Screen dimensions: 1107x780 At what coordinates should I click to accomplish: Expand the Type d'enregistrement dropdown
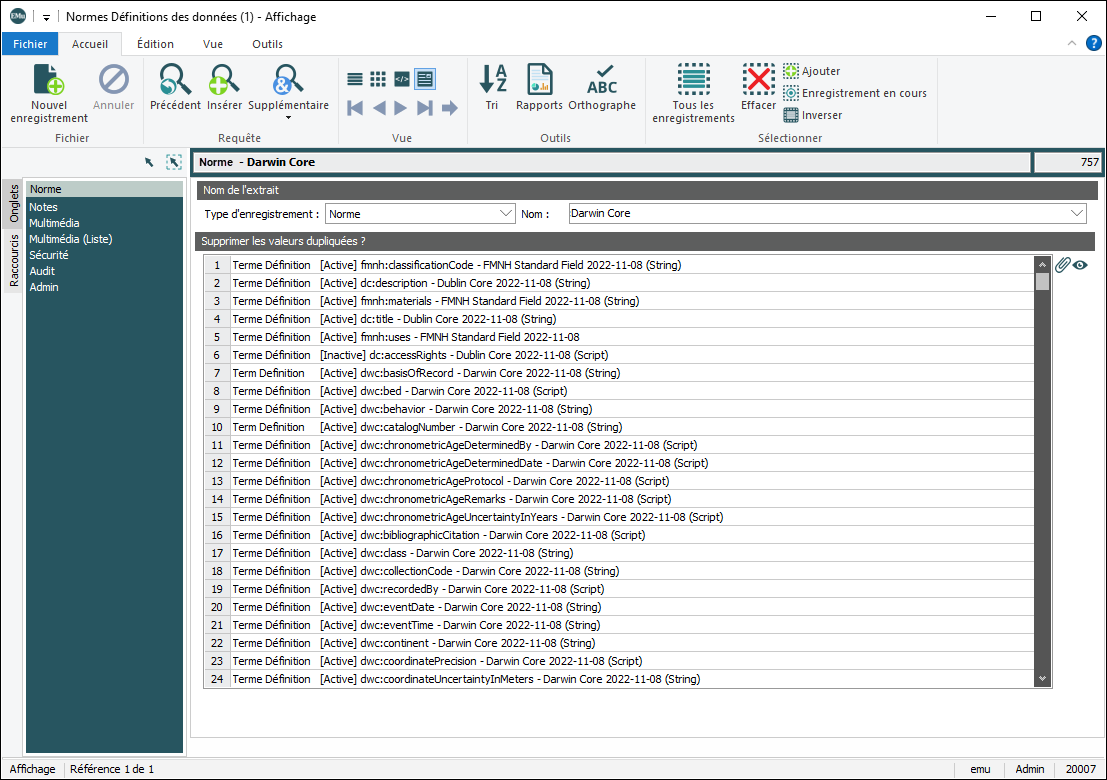pos(505,213)
